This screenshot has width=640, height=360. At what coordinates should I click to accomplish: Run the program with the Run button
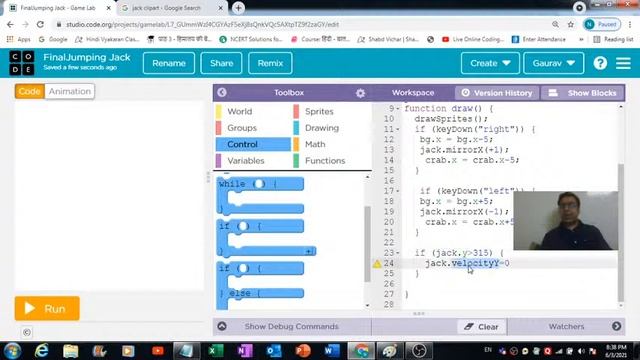coord(47,309)
